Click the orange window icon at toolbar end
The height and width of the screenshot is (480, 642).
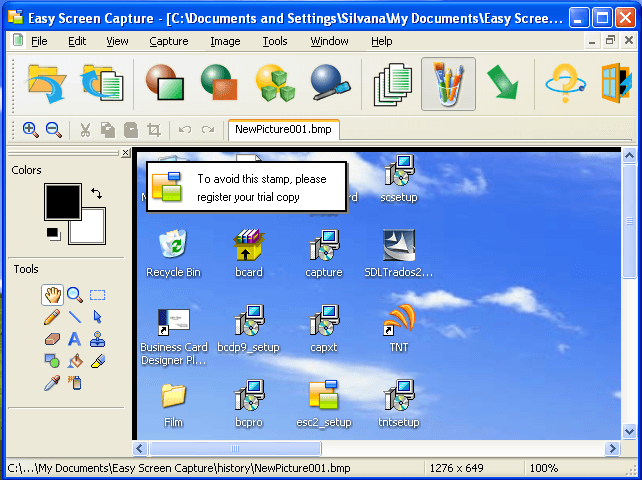tap(616, 83)
